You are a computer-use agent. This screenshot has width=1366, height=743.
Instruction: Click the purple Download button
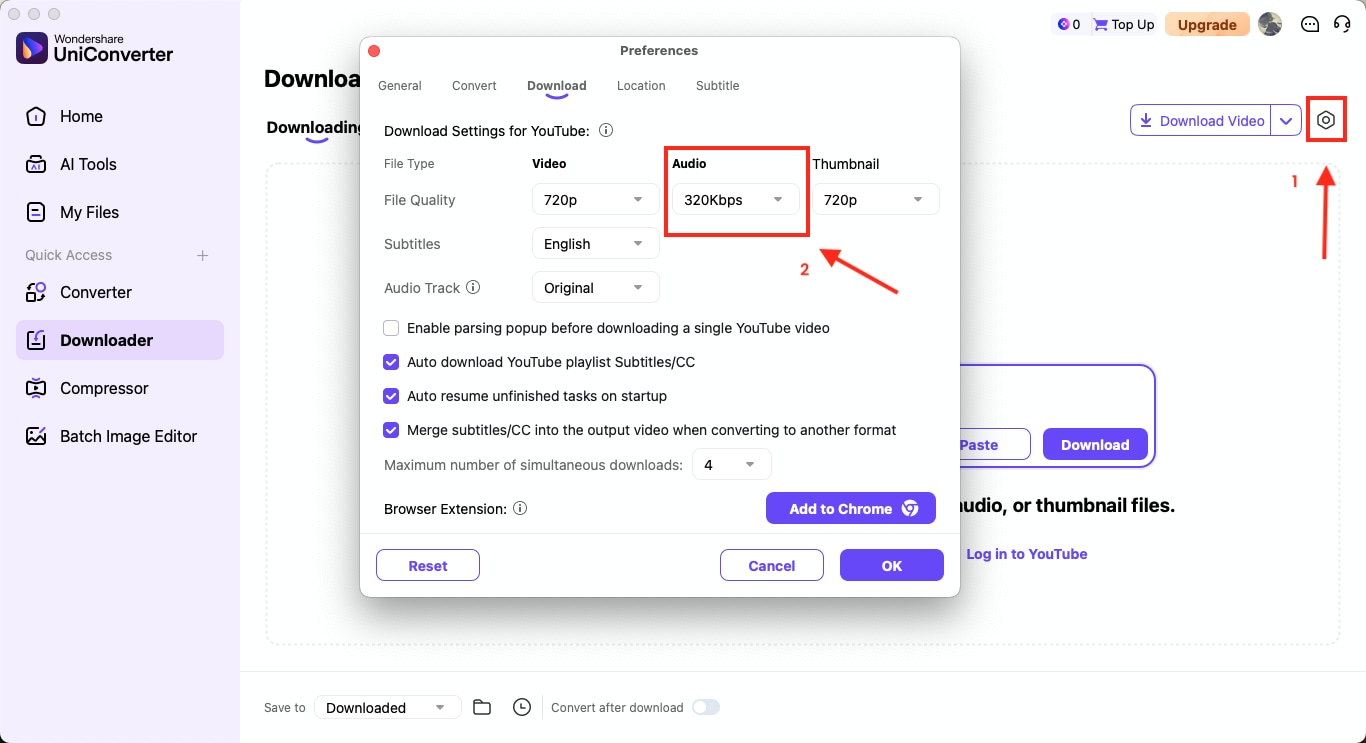point(1095,445)
